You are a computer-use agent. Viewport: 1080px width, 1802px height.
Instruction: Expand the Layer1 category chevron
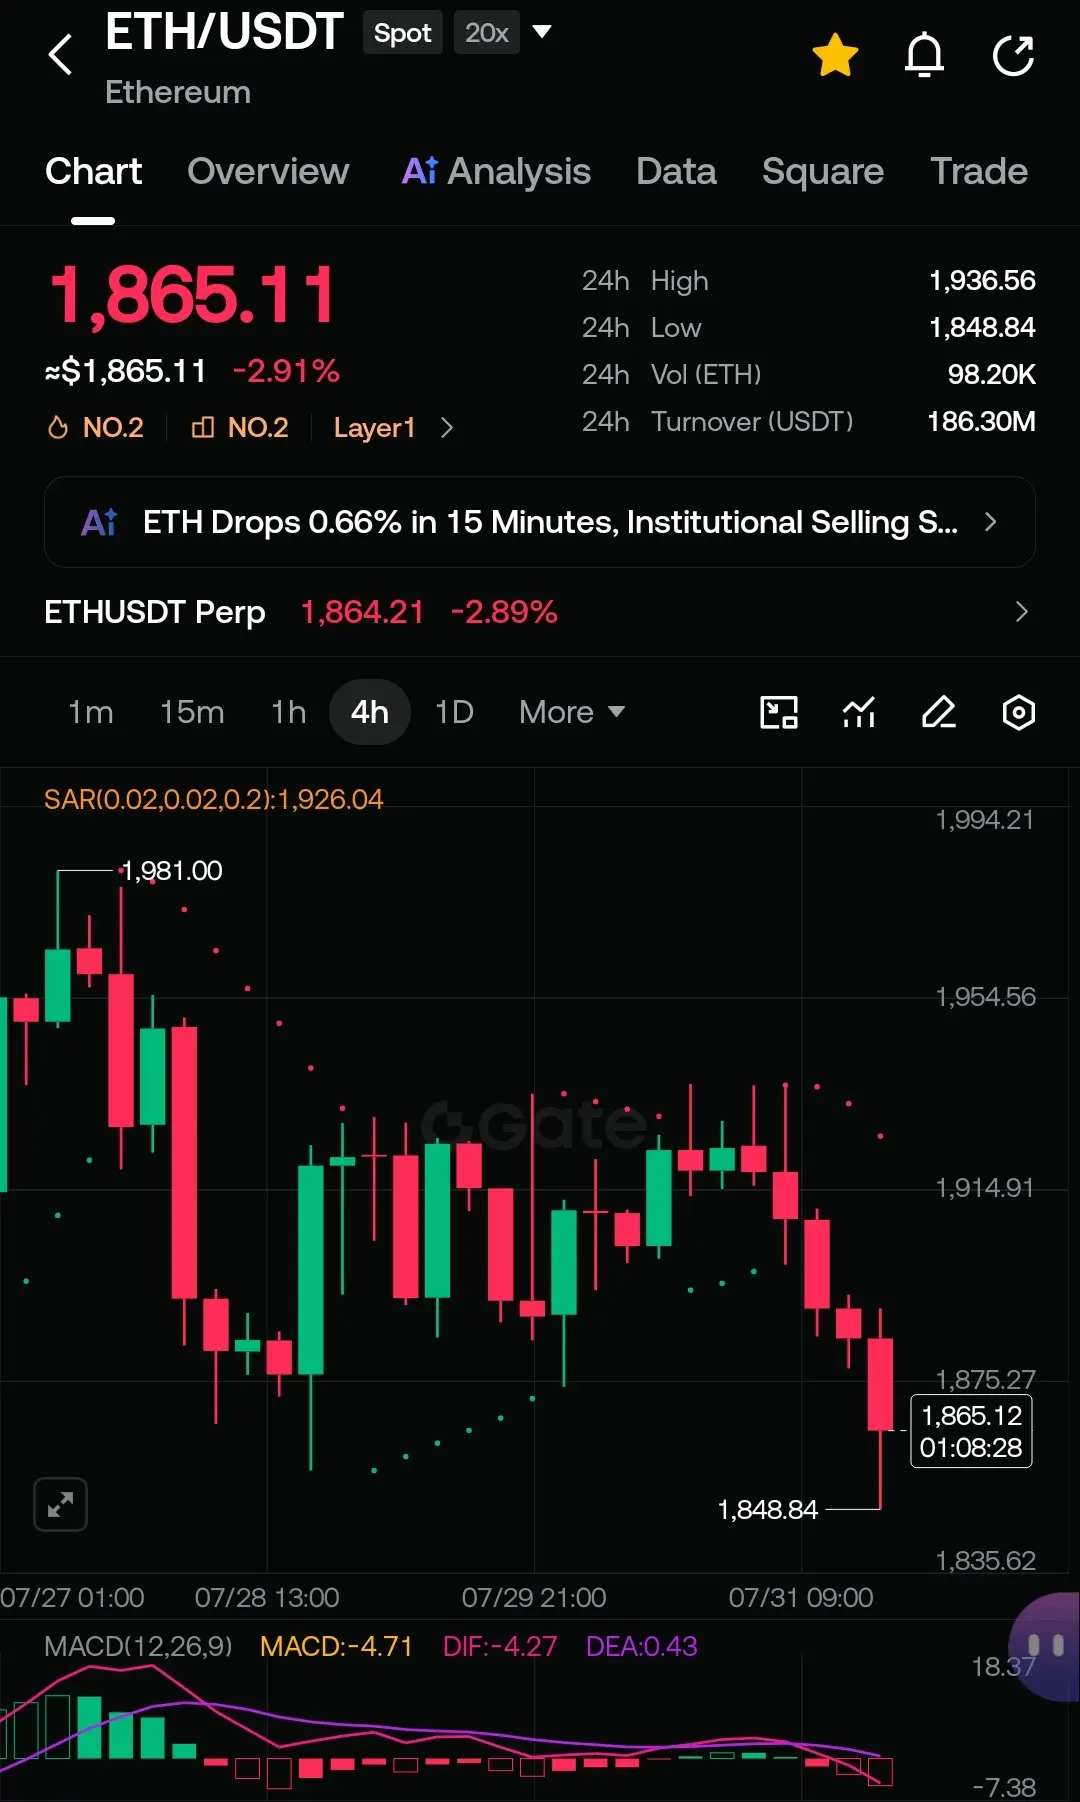point(447,428)
